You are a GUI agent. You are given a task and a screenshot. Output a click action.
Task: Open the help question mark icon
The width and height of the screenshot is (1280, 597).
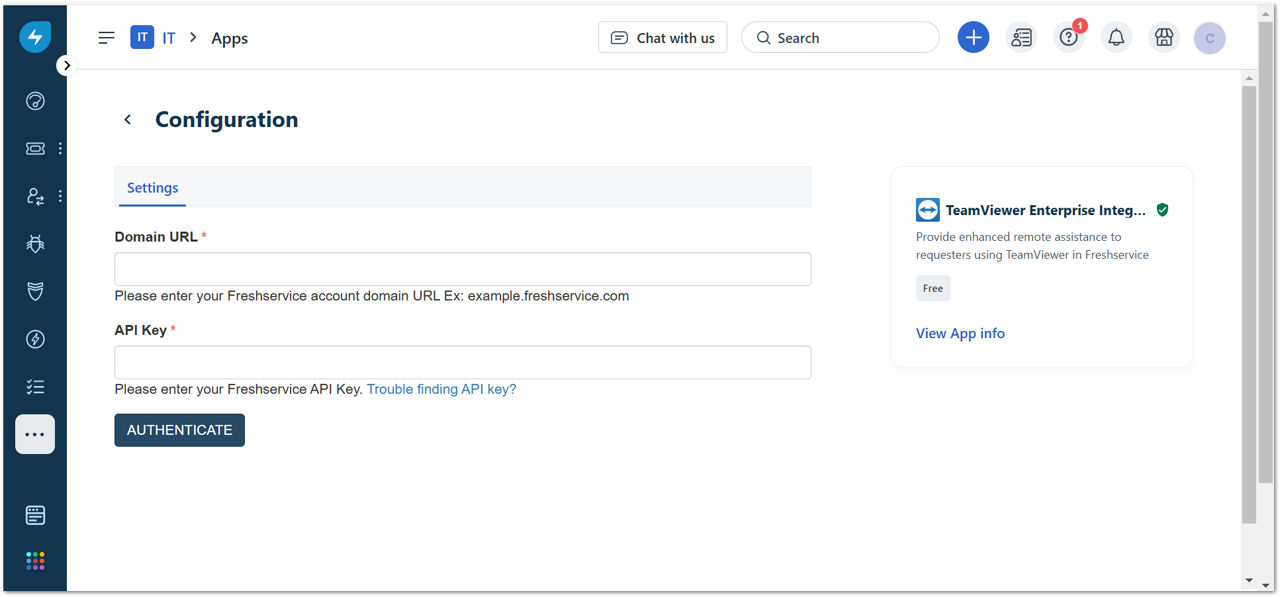coord(1069,38)
